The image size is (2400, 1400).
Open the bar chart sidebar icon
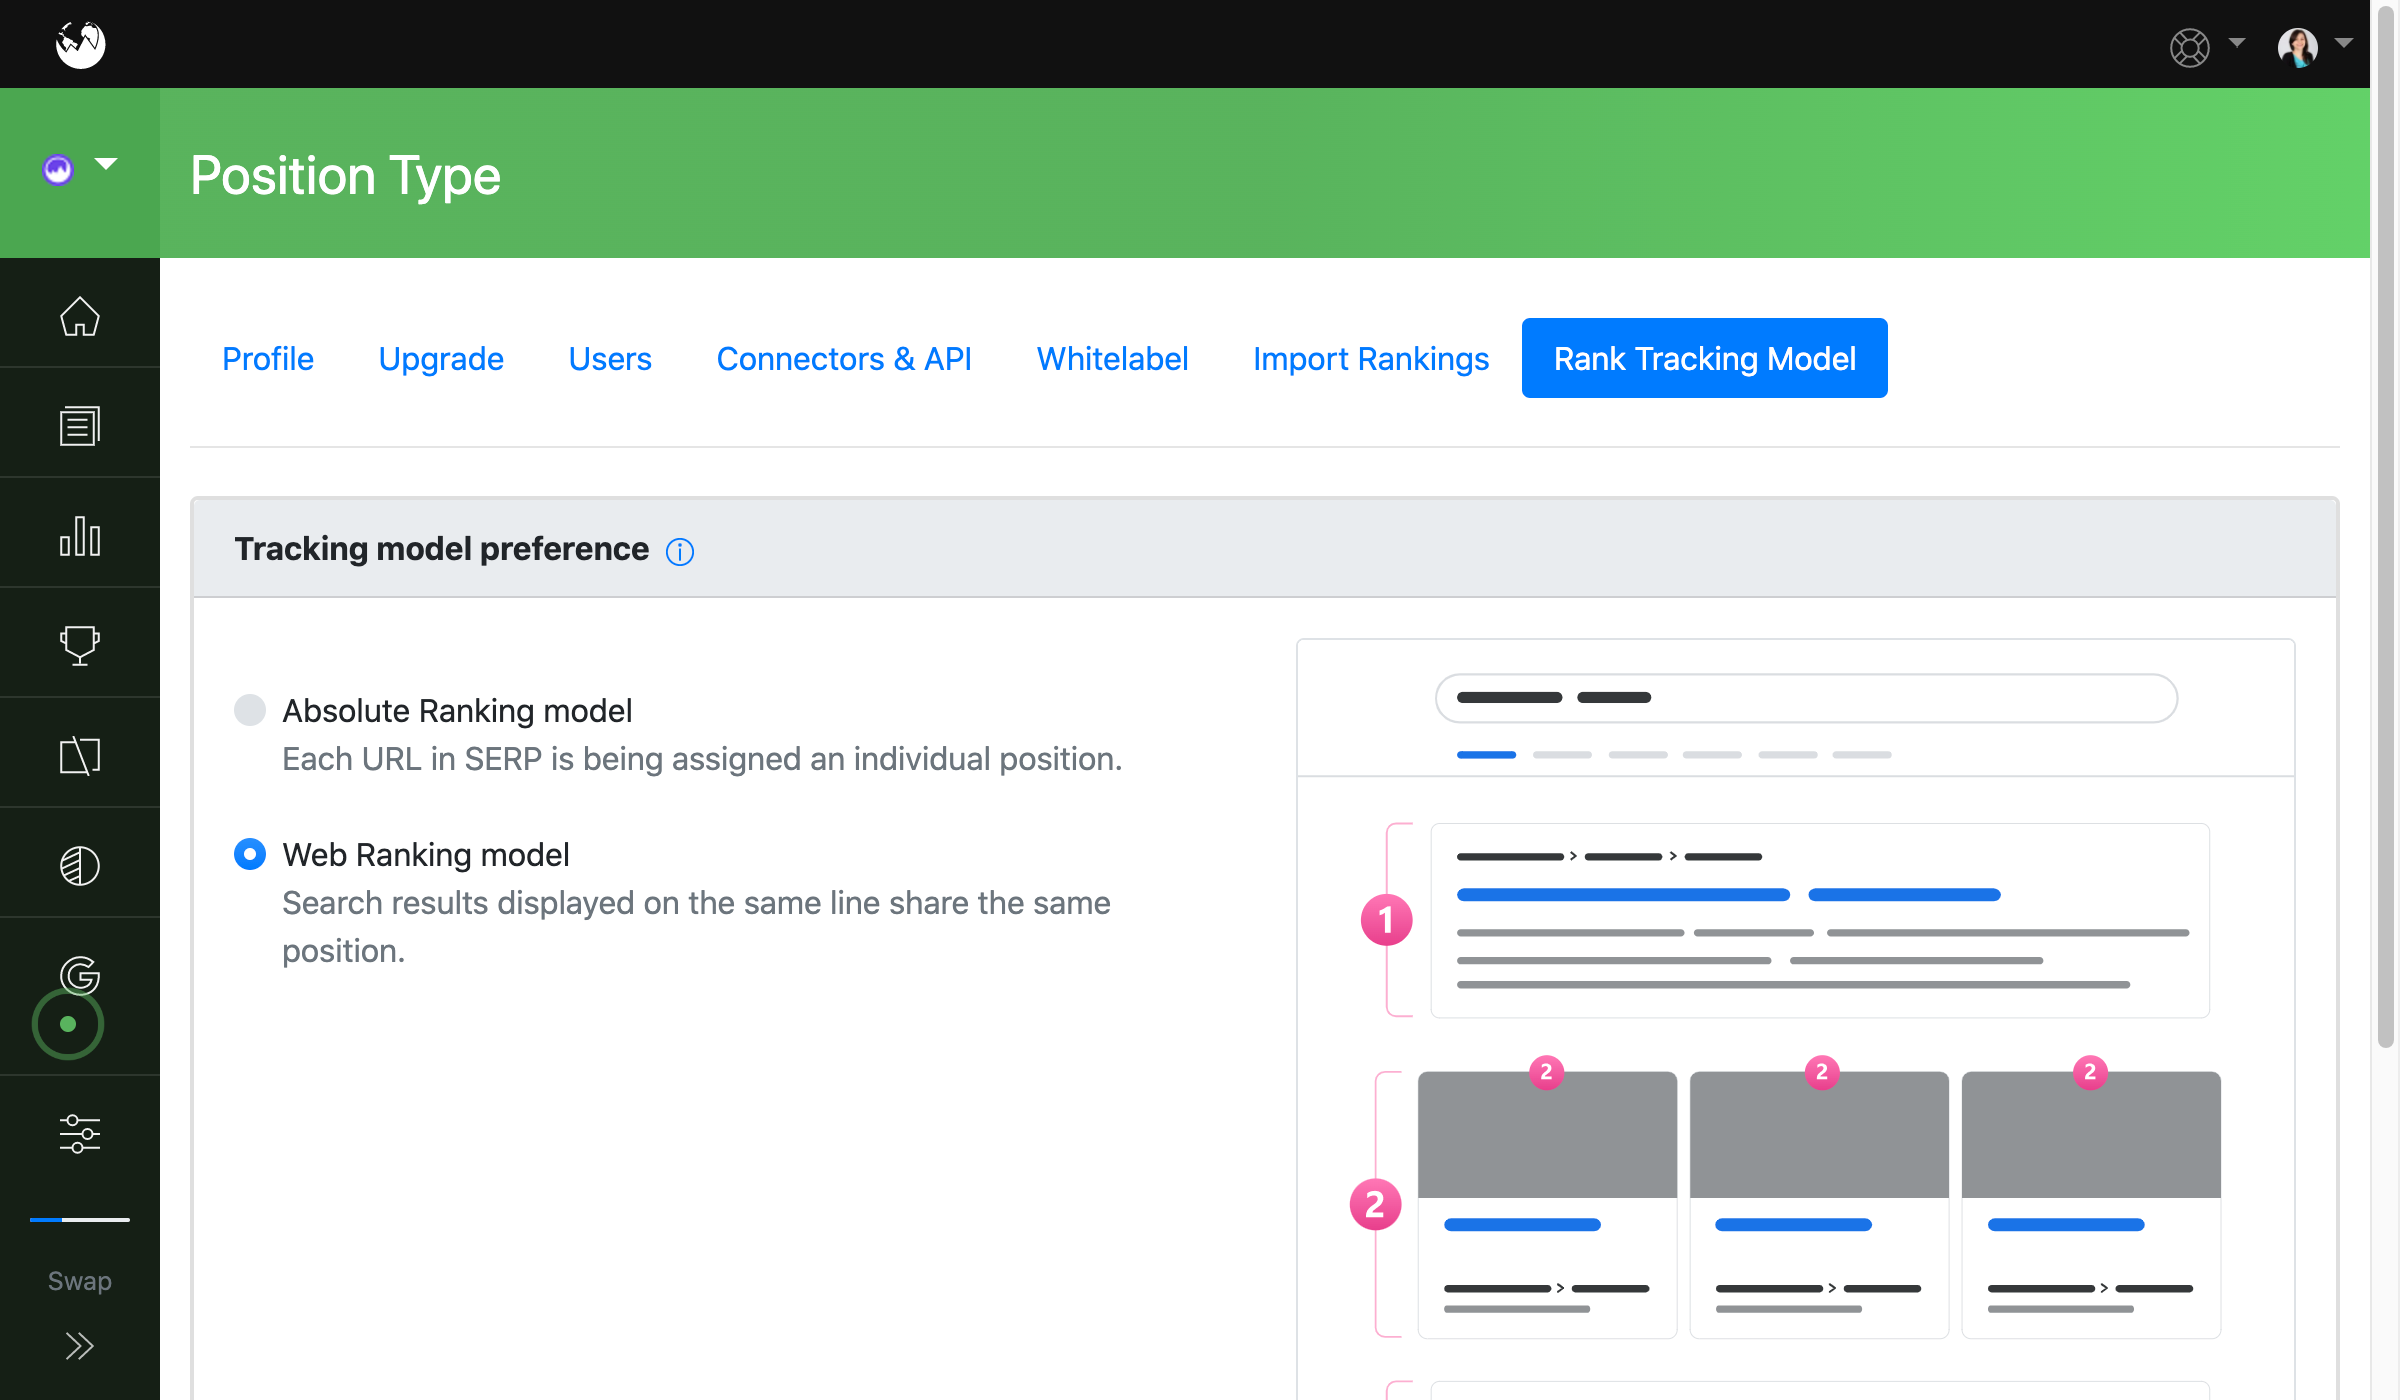(x=80, y=537)
